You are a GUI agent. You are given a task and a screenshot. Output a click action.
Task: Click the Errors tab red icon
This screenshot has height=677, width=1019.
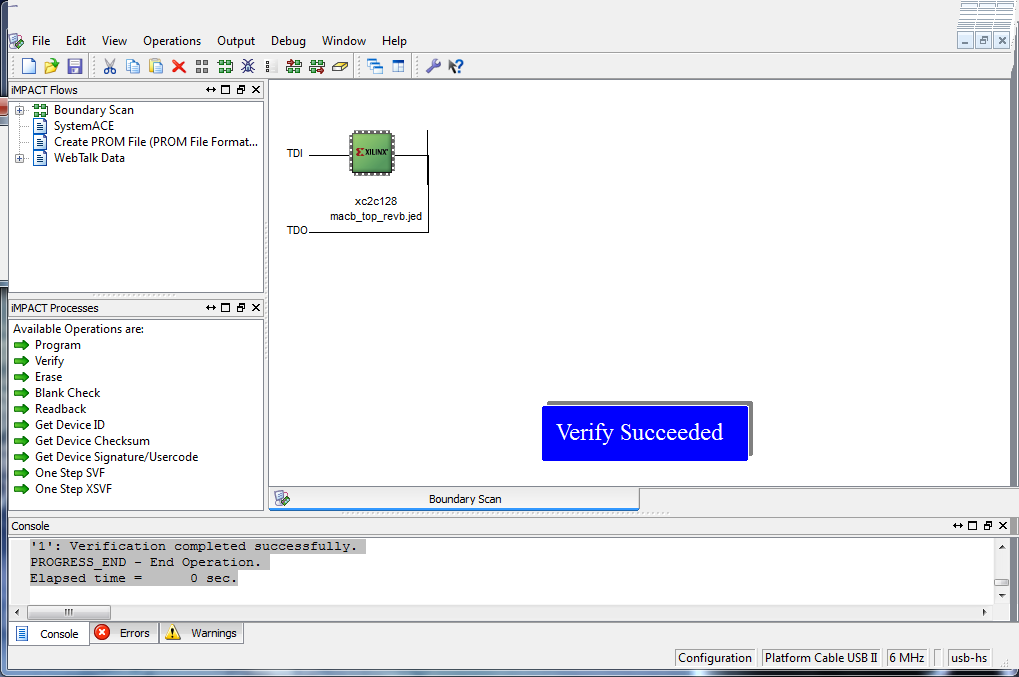102,632
